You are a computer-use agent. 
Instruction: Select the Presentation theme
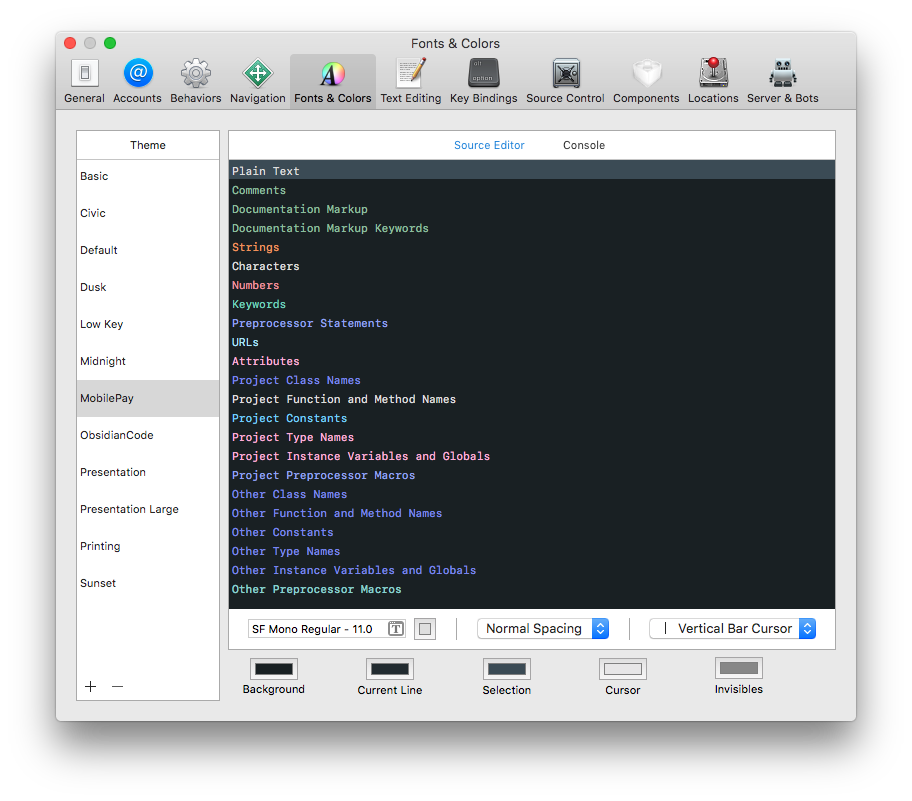[148, 472]
